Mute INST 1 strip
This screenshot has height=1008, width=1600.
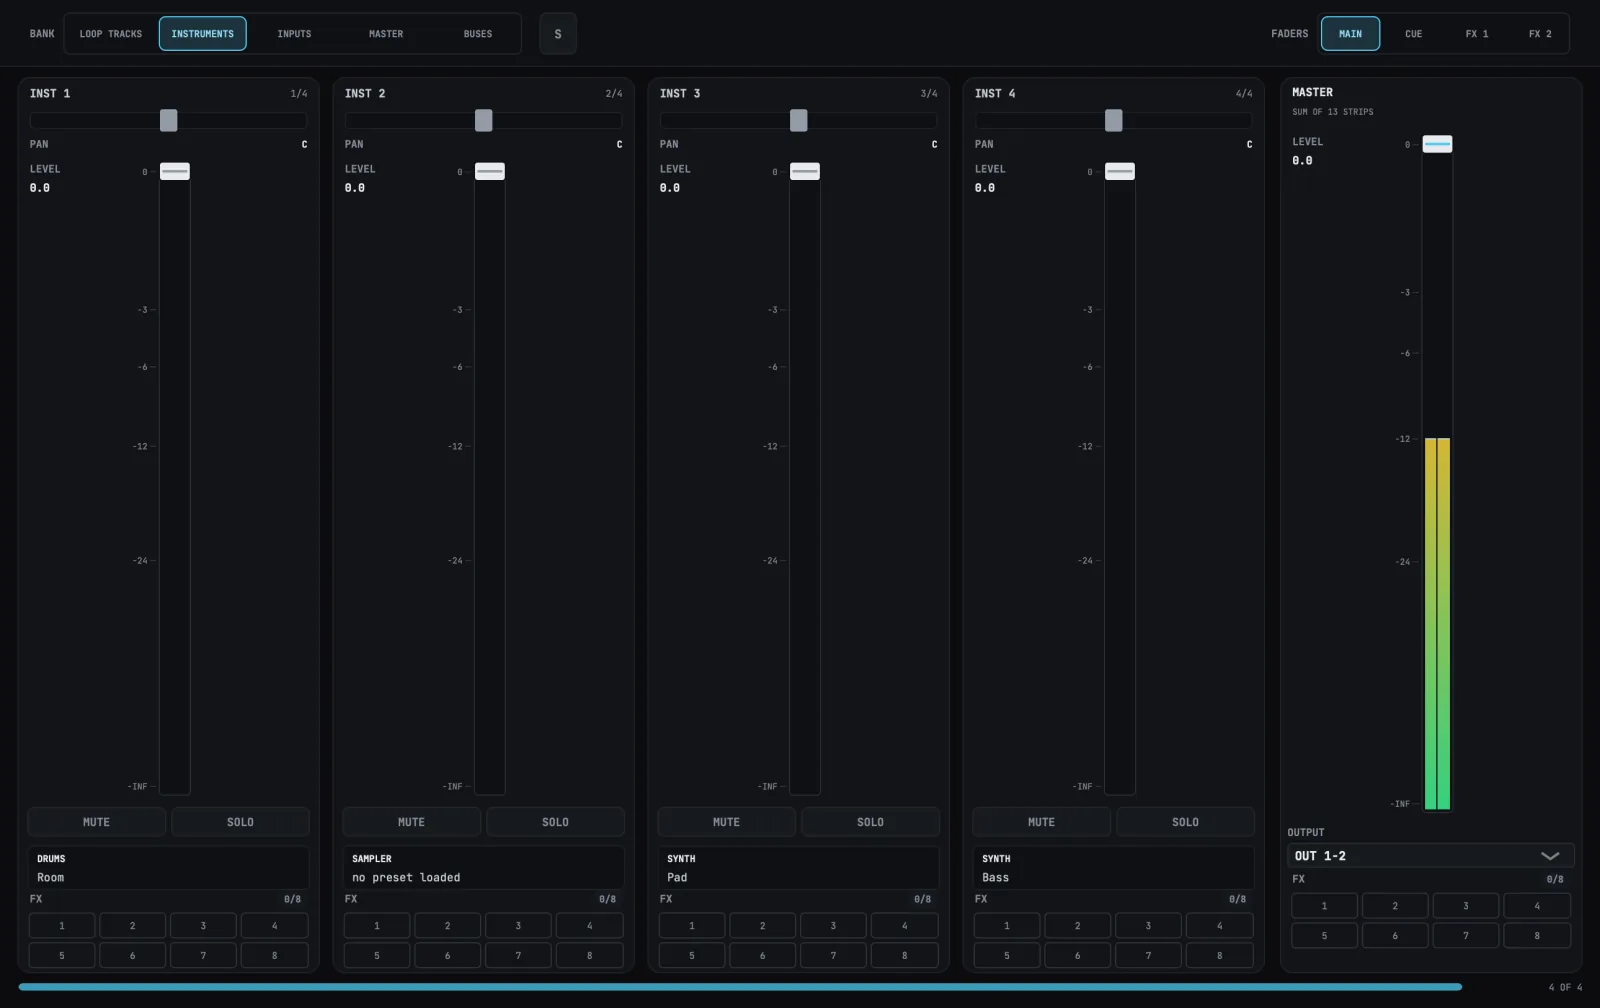point(97,822)
